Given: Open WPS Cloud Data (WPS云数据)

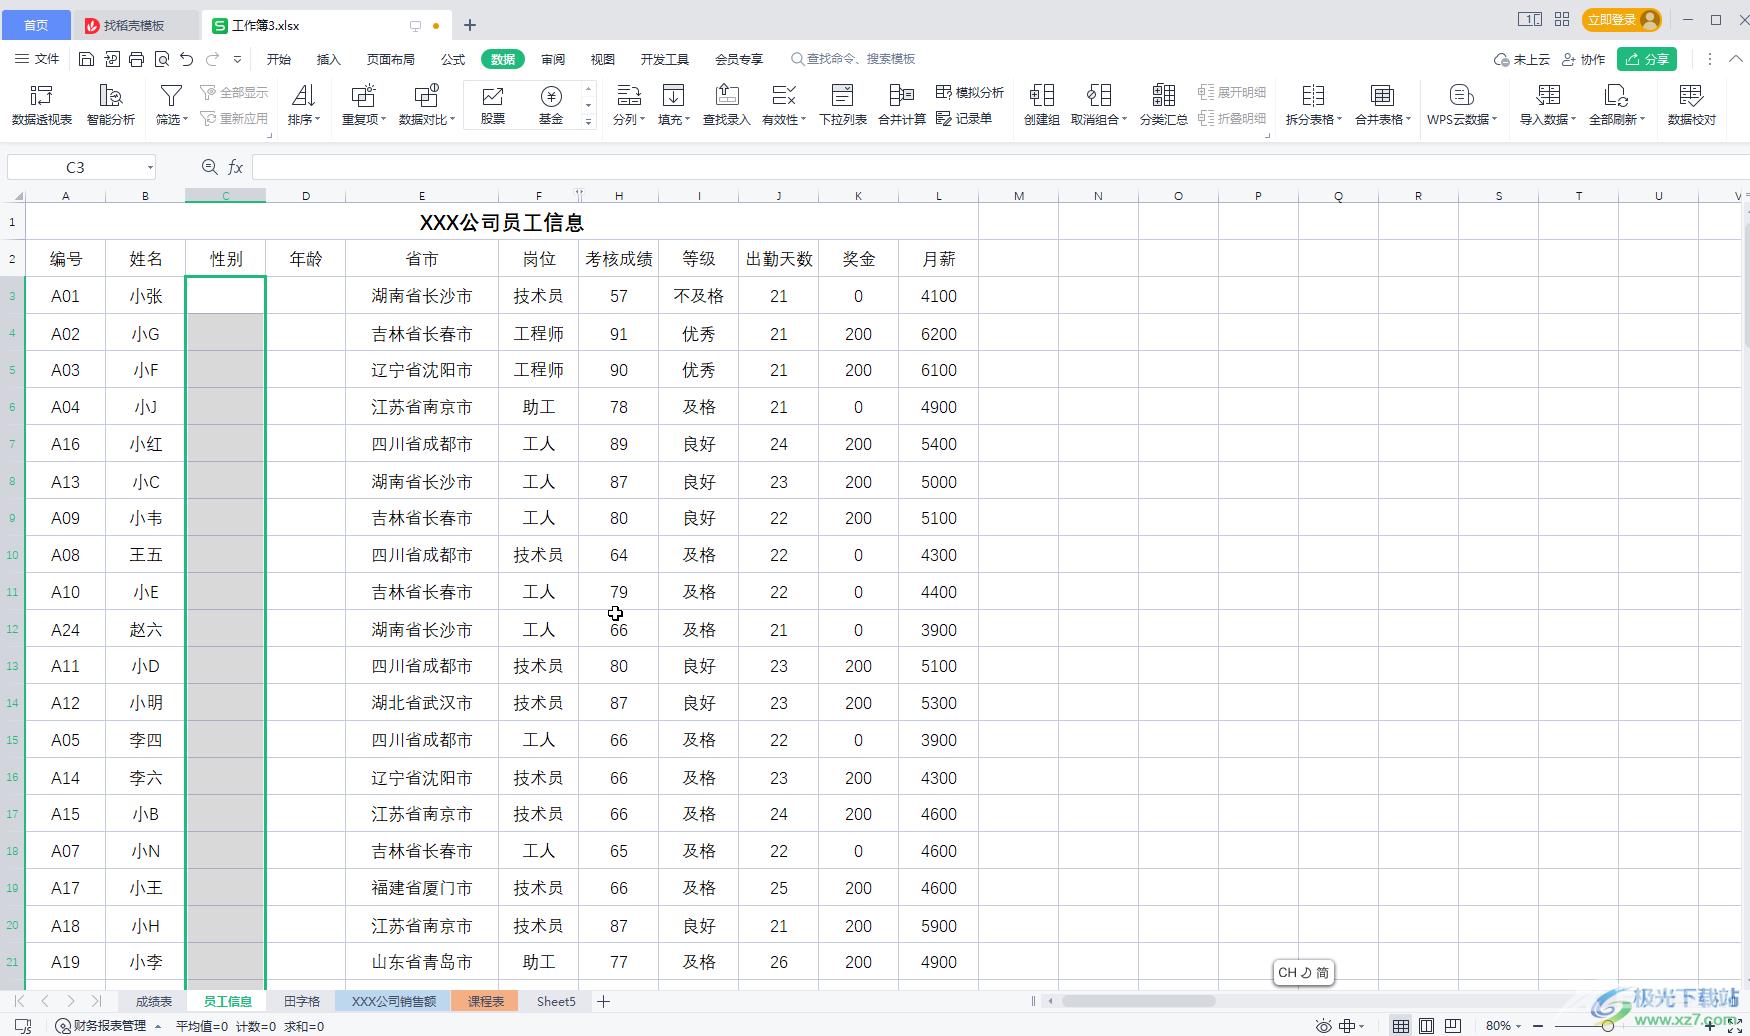Looking at the screenshot, I should (x=1461, y=105).
